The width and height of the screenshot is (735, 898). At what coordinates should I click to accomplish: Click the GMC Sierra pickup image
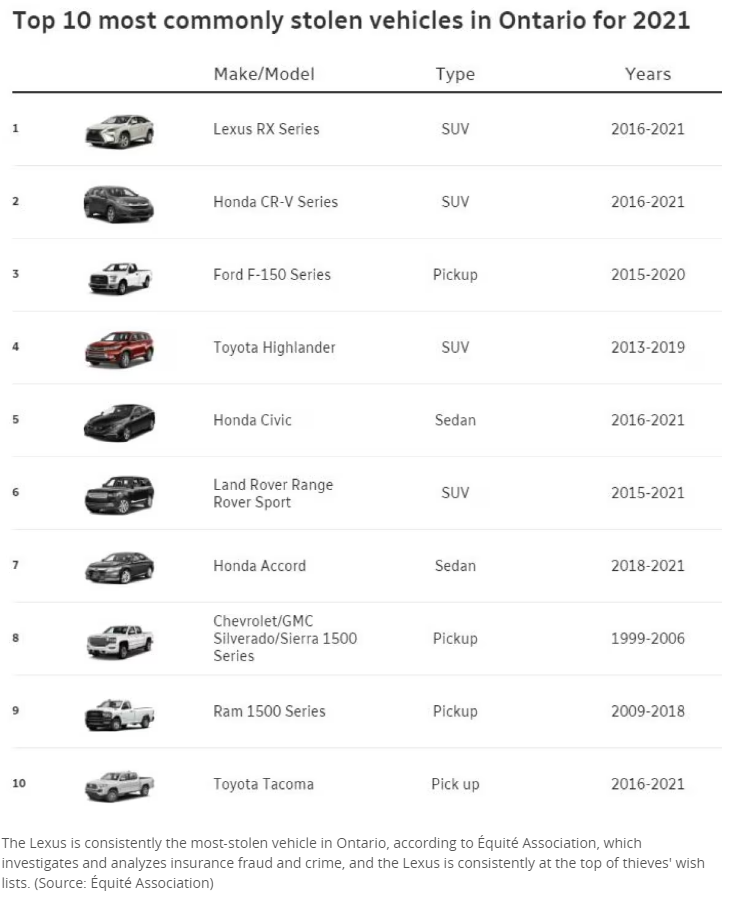click(x=120, y=641)
